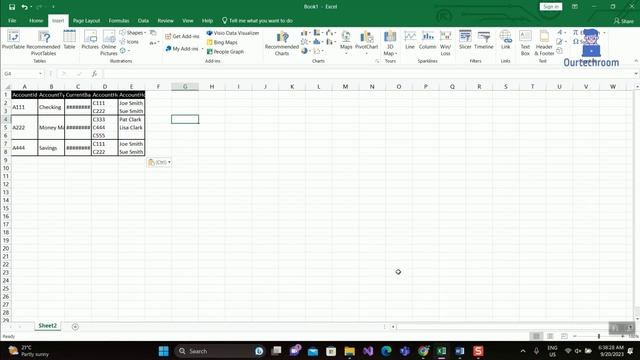Viewport: 640px width, 360px height.
Task: Insert a Timeline filter
Action: pos(484,40)
